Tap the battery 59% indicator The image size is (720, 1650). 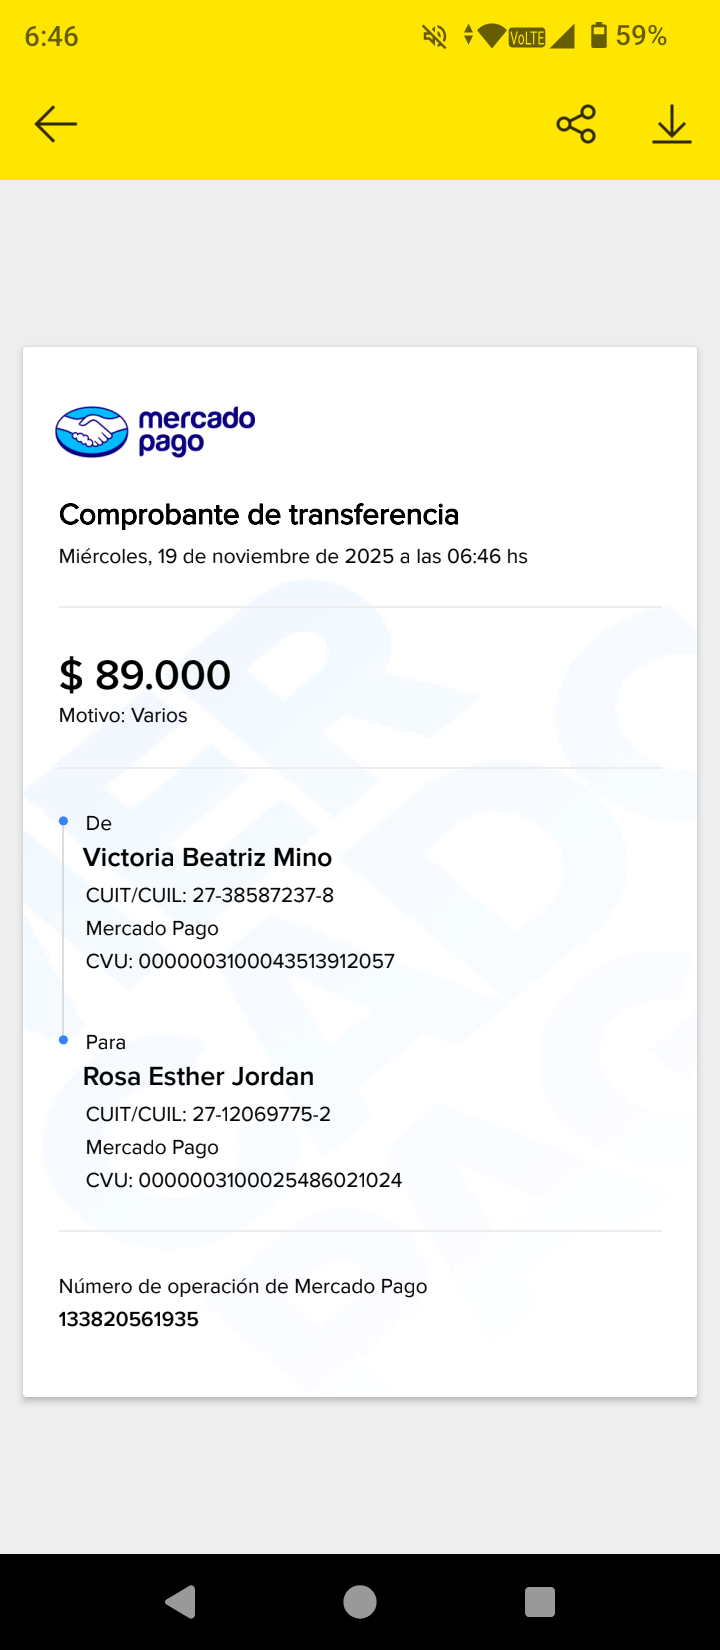pyautogui.click(x=628, y=36)
